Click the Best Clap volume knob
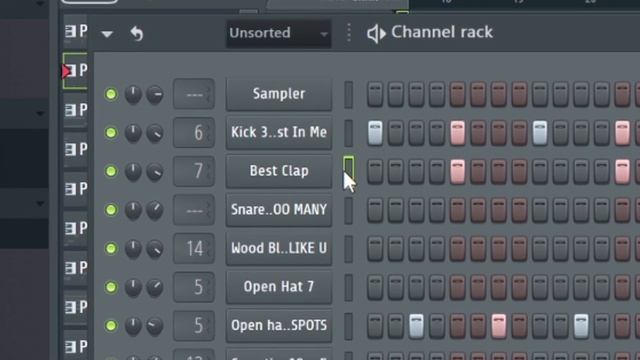Viewport: 640px width, 360px height. coord(155,171)
